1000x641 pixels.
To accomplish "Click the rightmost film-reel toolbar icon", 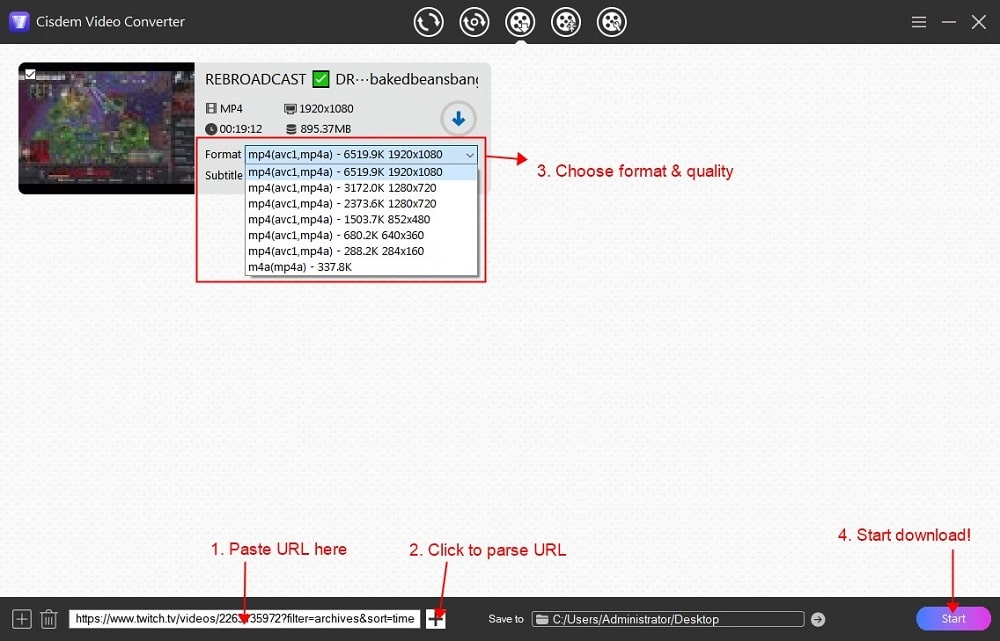I will pos(611,21).
